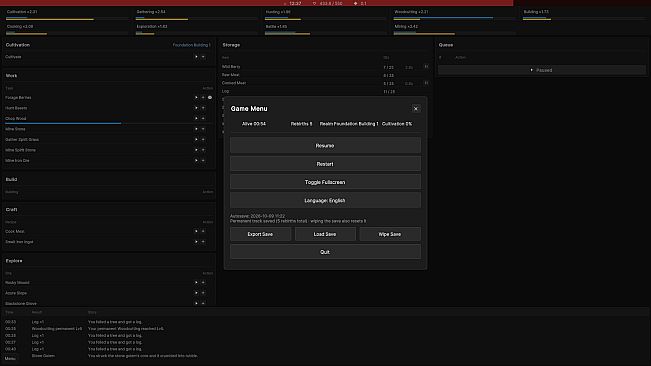Toggle auto-use icon on Cooked Meat storage row

tap(426, 83)
